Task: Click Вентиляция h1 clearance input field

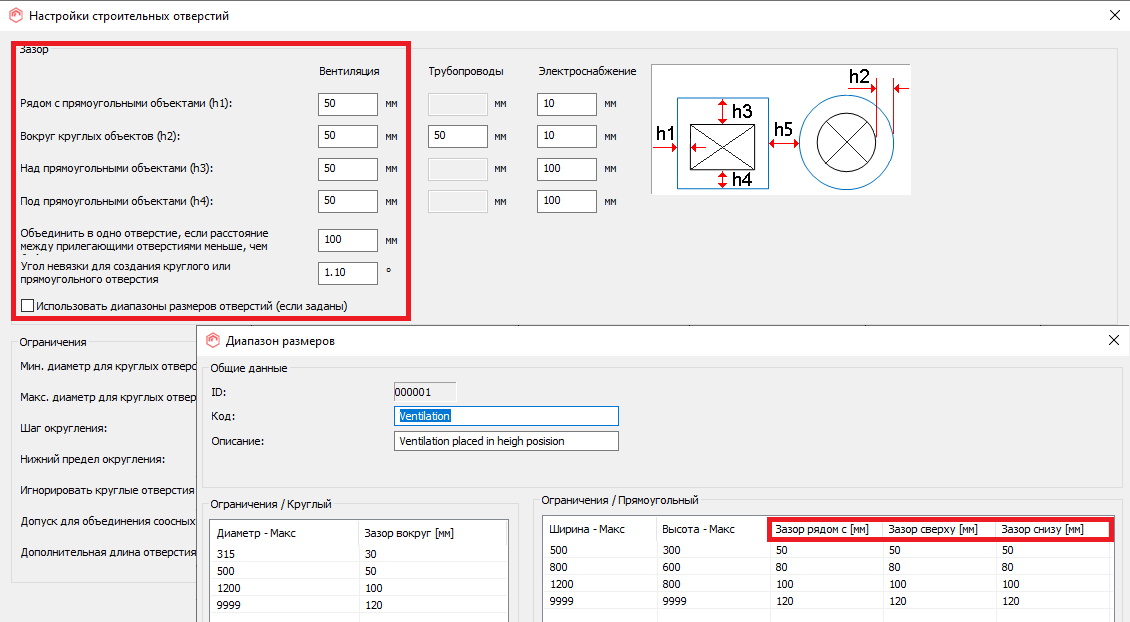Action: pos(348,104)
